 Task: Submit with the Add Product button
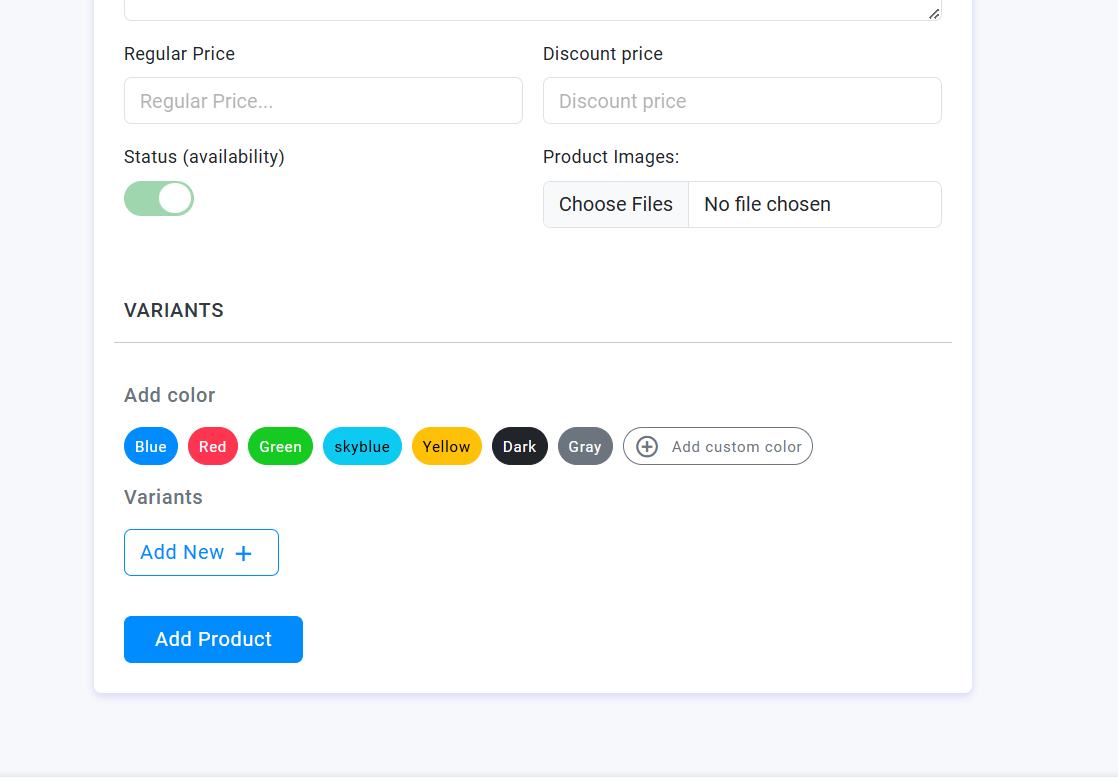pos(213,639)
